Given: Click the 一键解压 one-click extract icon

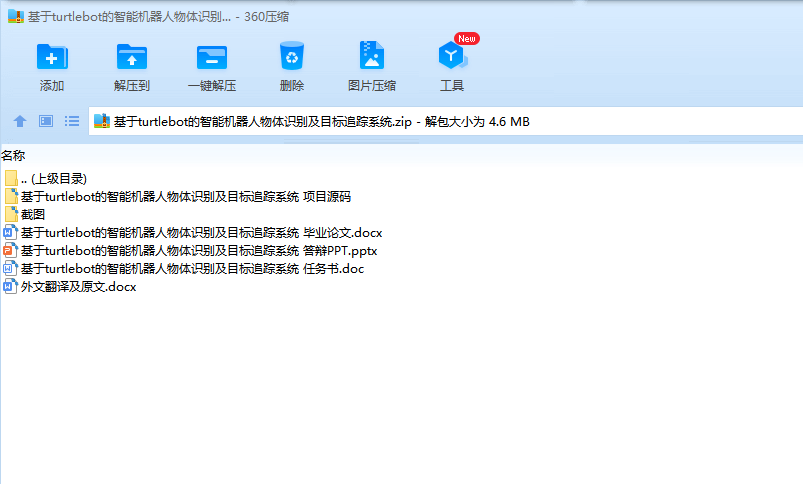Looking at the screenshot, I should [x=212, y=57].
